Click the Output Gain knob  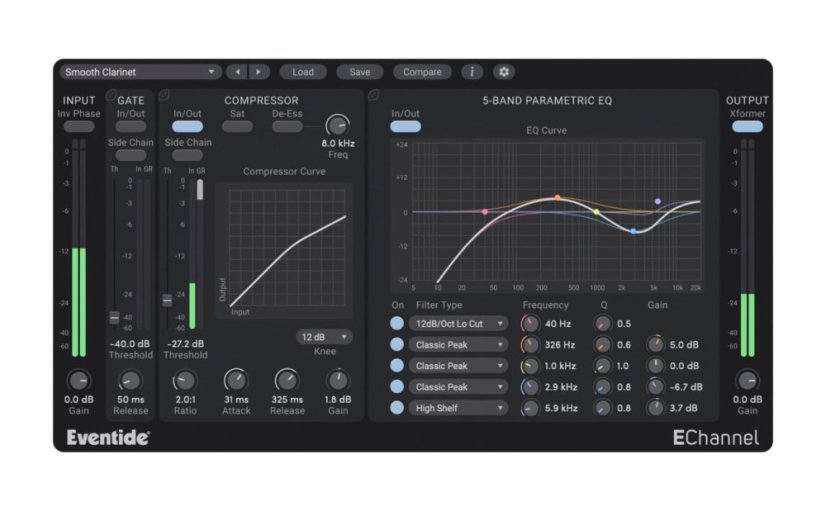(x=747, y=380)
